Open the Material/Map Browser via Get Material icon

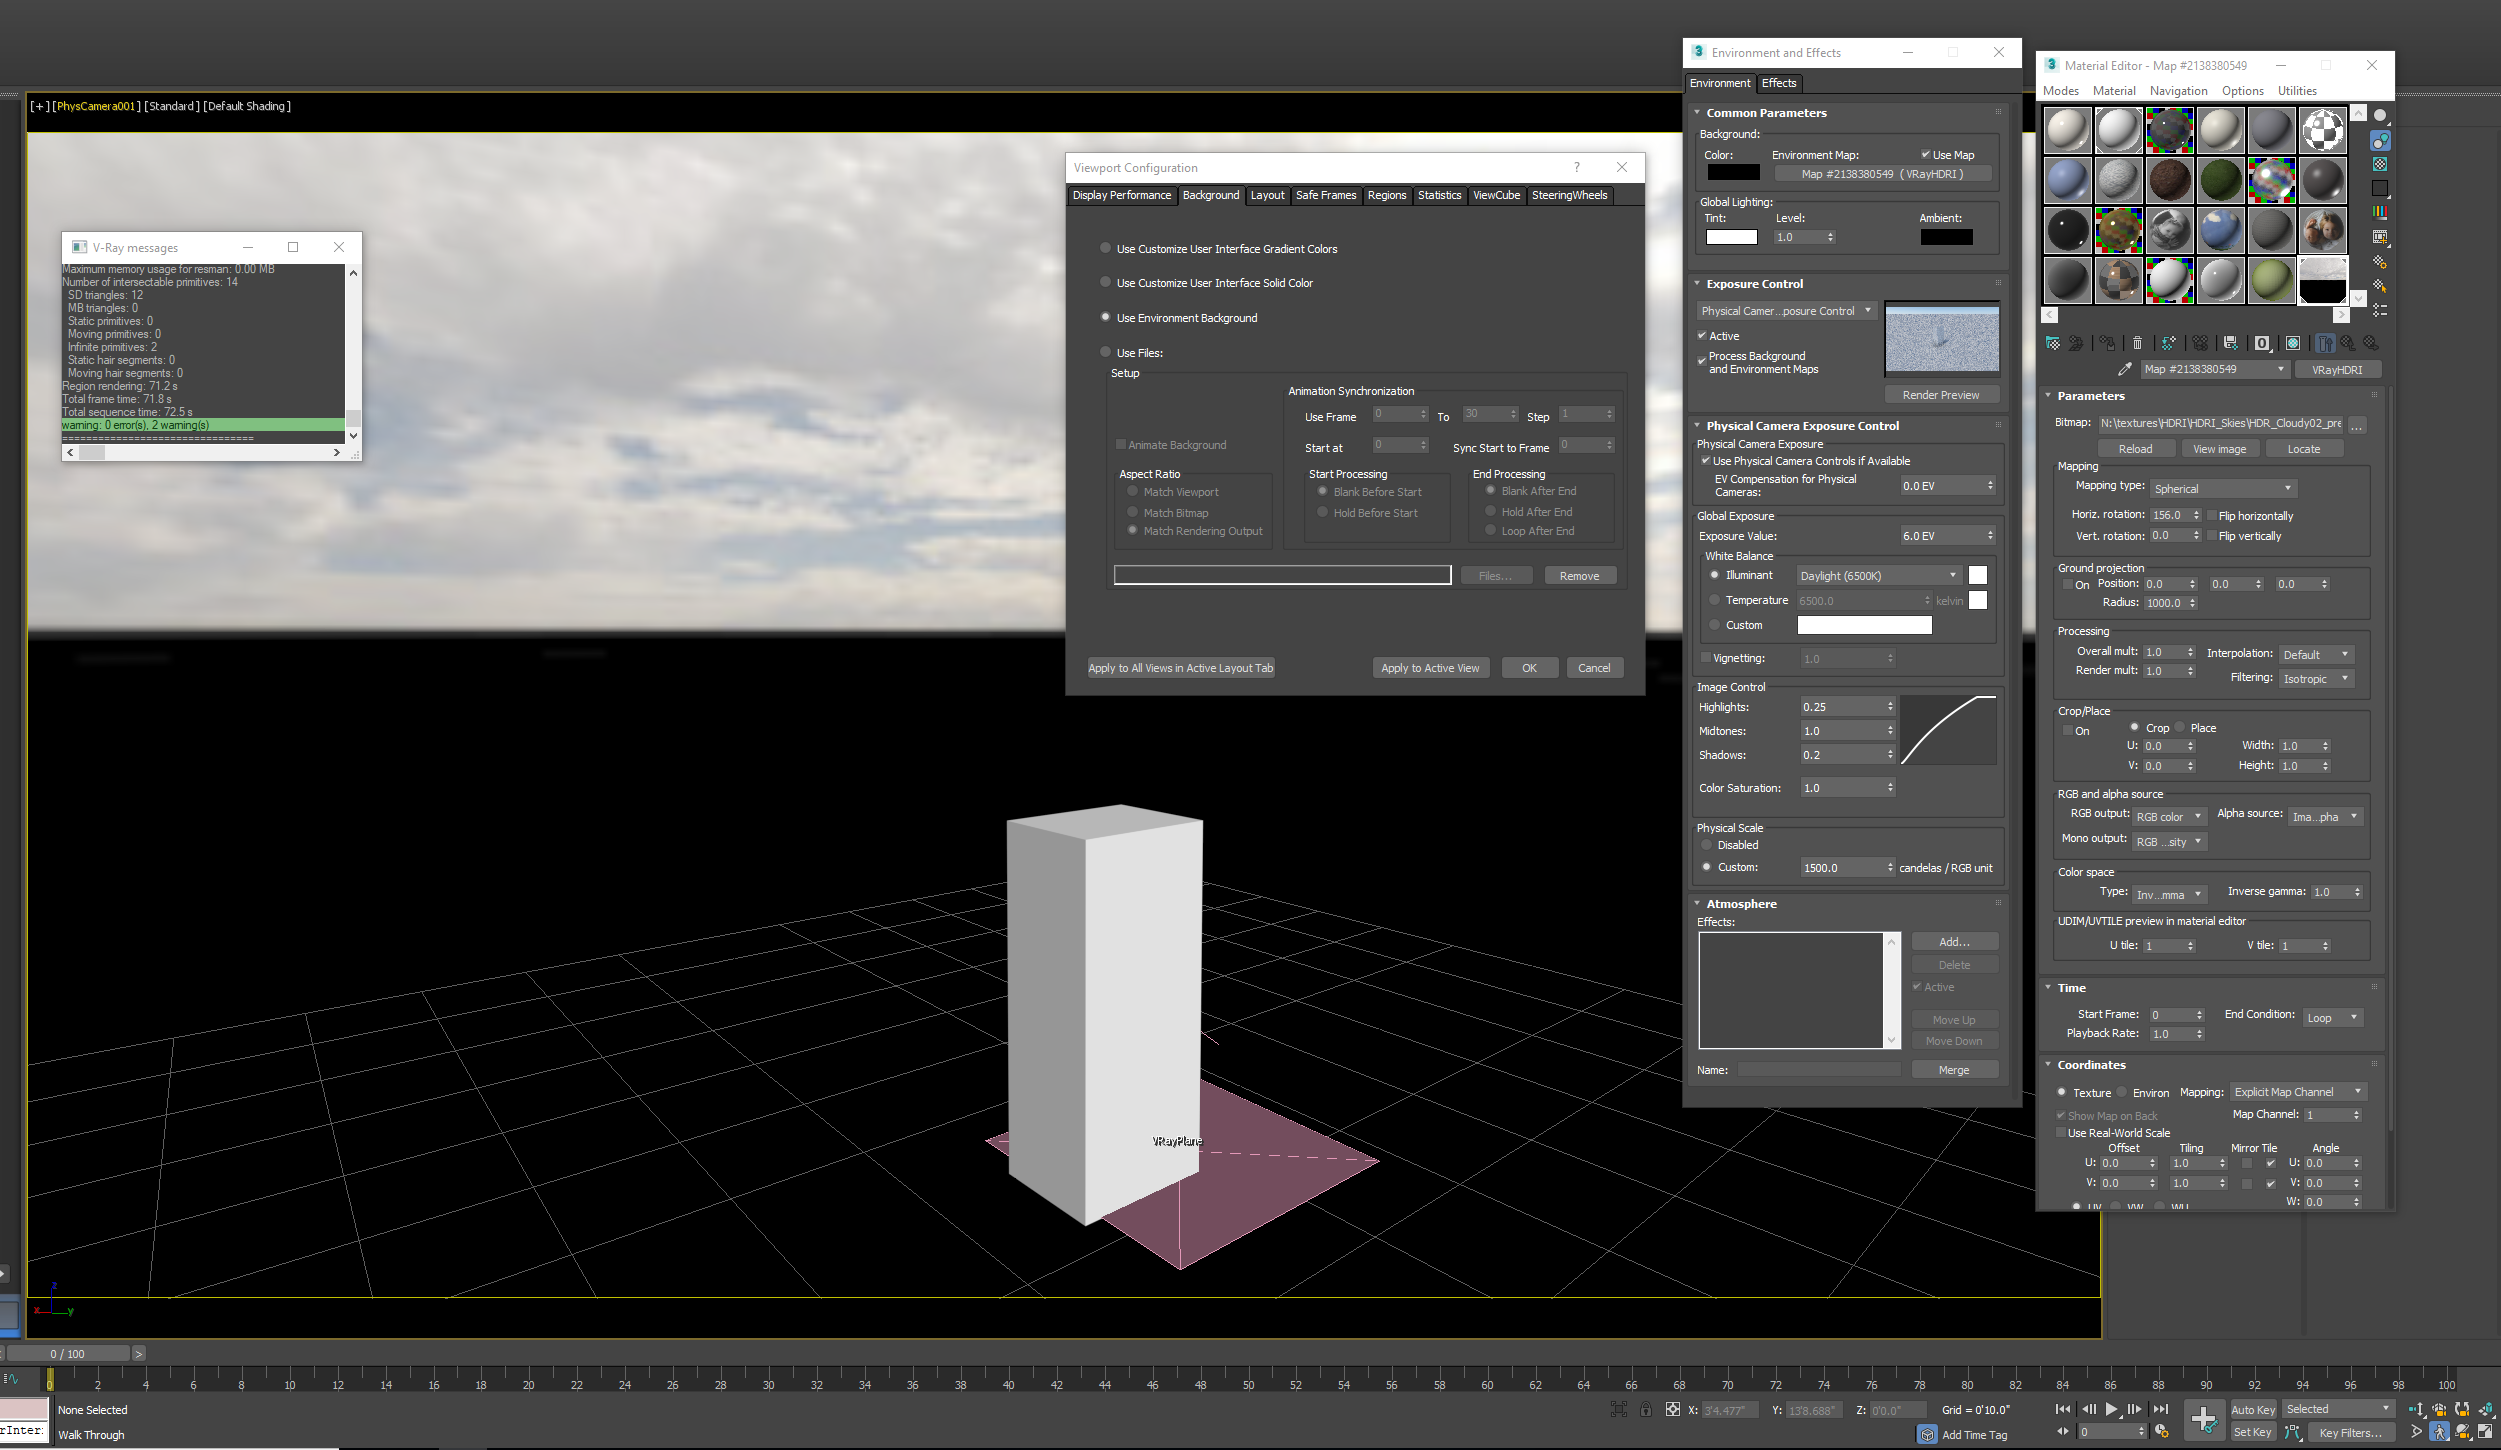(x=2053, y=342)
